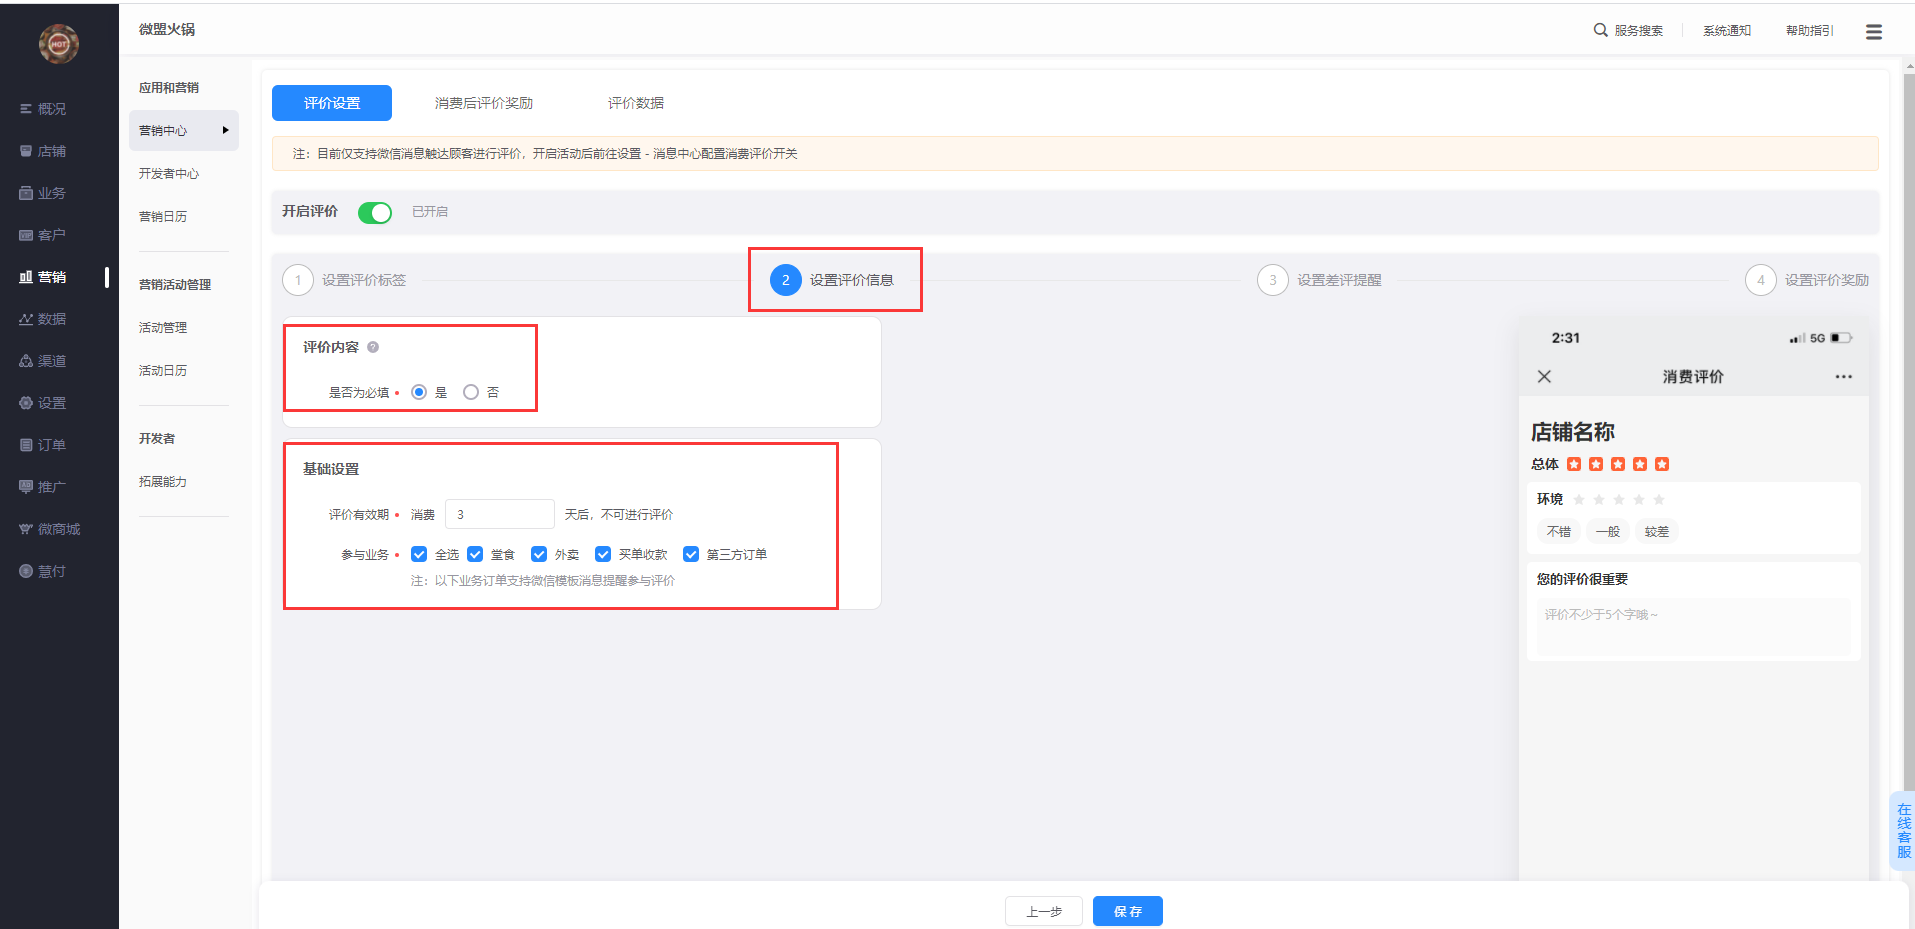The width and height of the screenshot is (1915, 929).
Task: Click the 保存 button
Action: [1128, 911]
